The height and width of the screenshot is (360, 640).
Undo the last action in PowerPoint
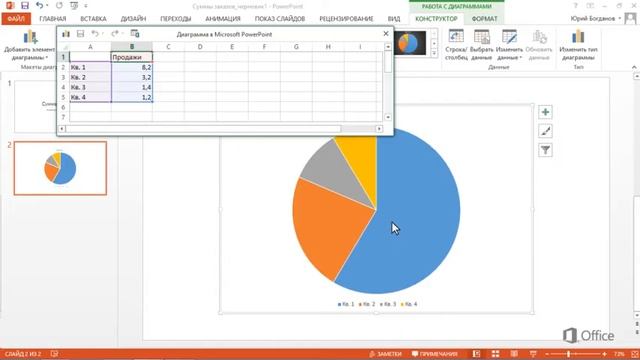click(39, 6)
